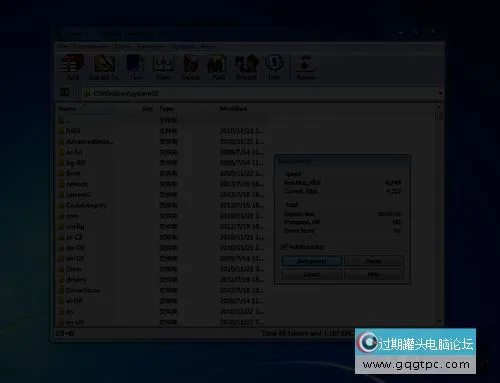
Task: Open the Options menu
Action: 183,46
